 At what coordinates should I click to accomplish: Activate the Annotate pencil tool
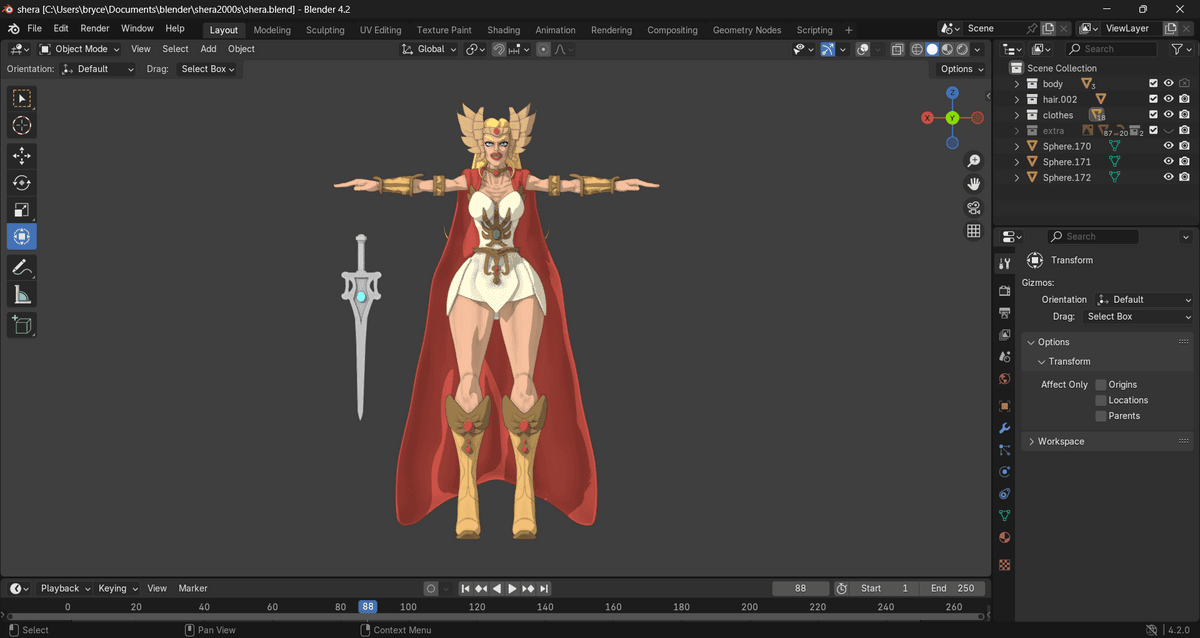point(22,267)
